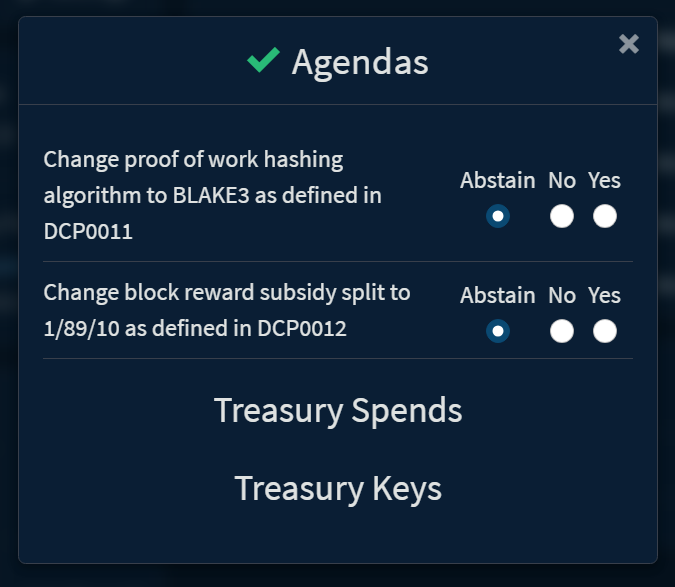Click the 'No' label text for DCP0012
Image resolution: width=675 pixels, height=587 pixels.
(x=562, y=296)
